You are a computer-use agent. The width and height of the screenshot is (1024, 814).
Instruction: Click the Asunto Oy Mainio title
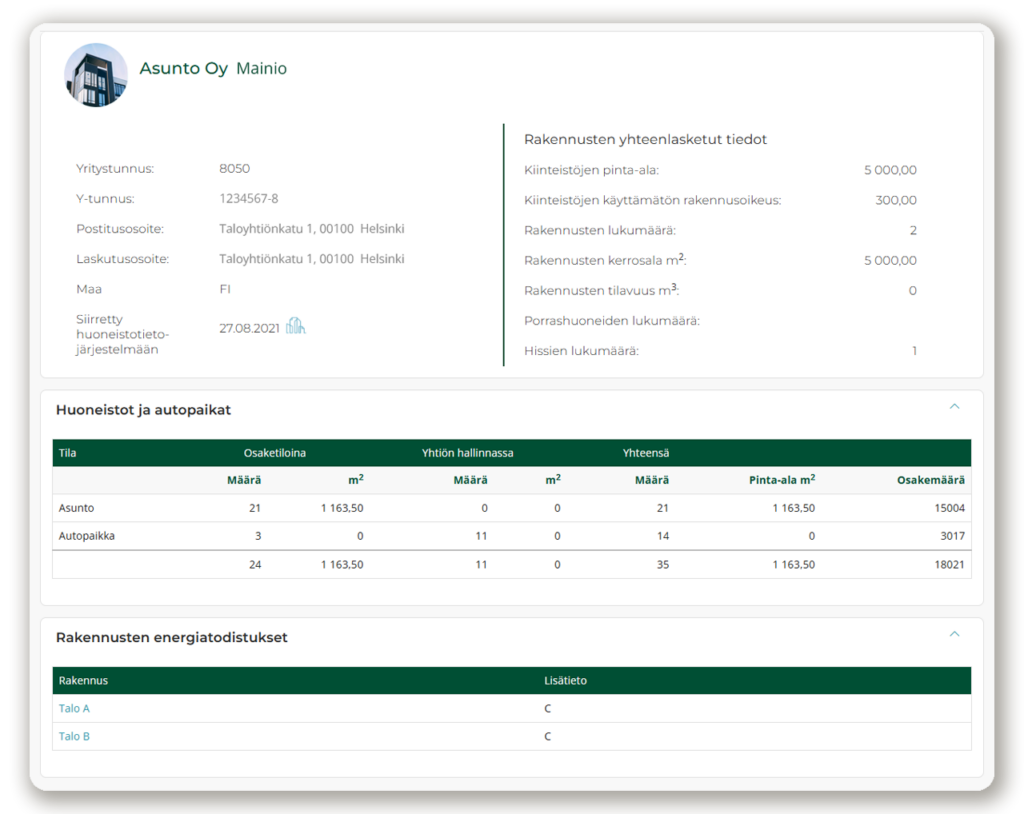213,69
